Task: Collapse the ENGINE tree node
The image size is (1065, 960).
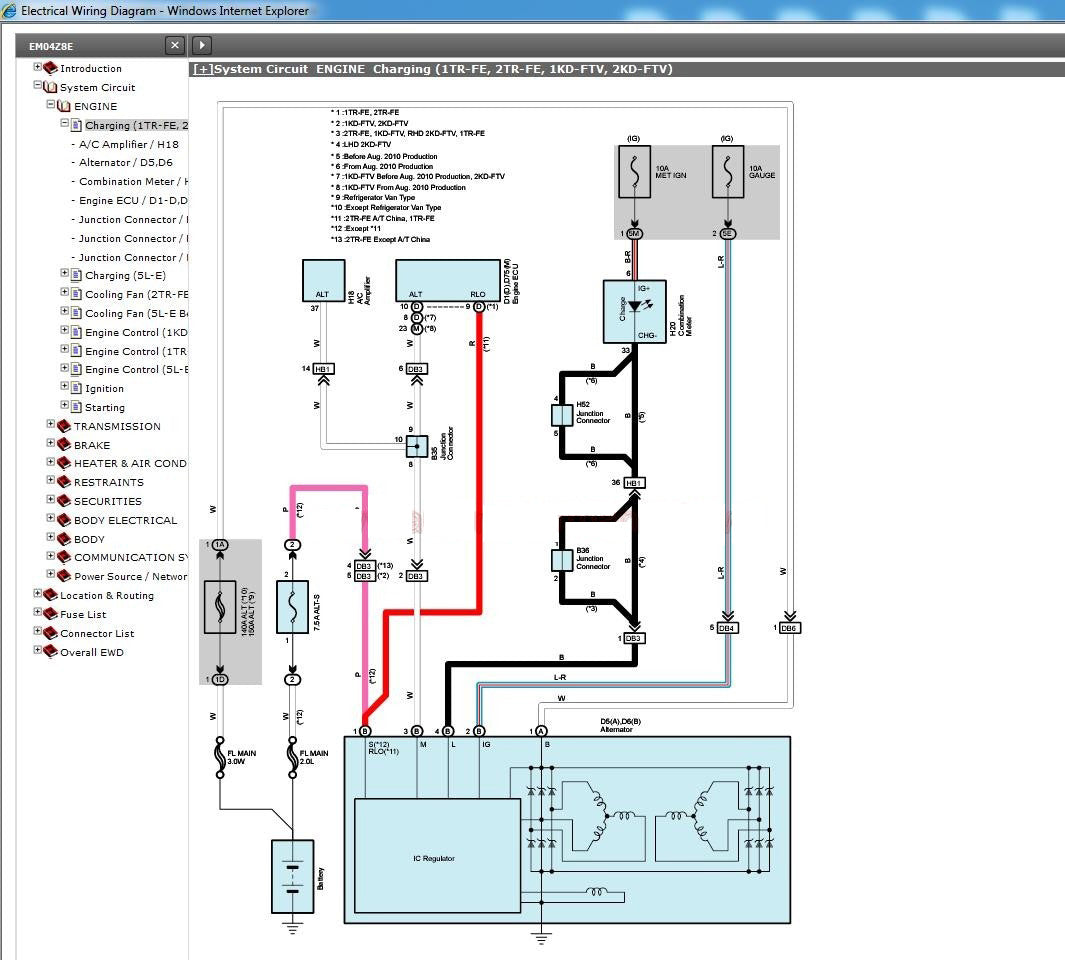Action: 51,104
